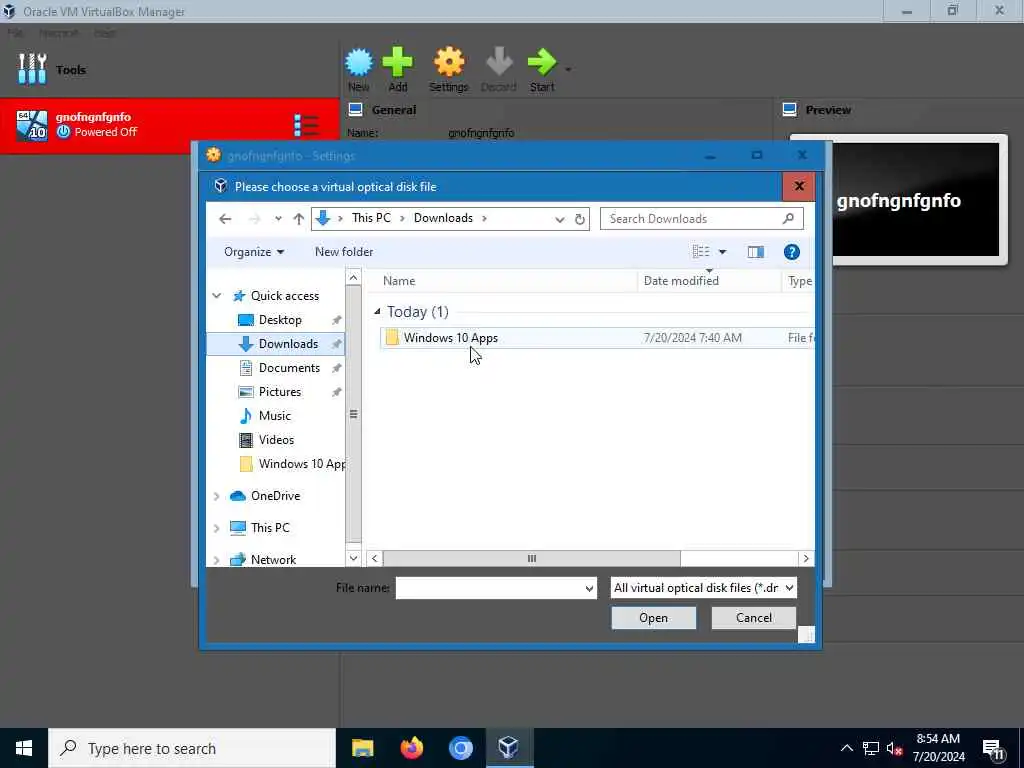Viewport: 1024px width, 768px height.
Task: Collapse the Today (1) group
Action: (x=377, y=312)
